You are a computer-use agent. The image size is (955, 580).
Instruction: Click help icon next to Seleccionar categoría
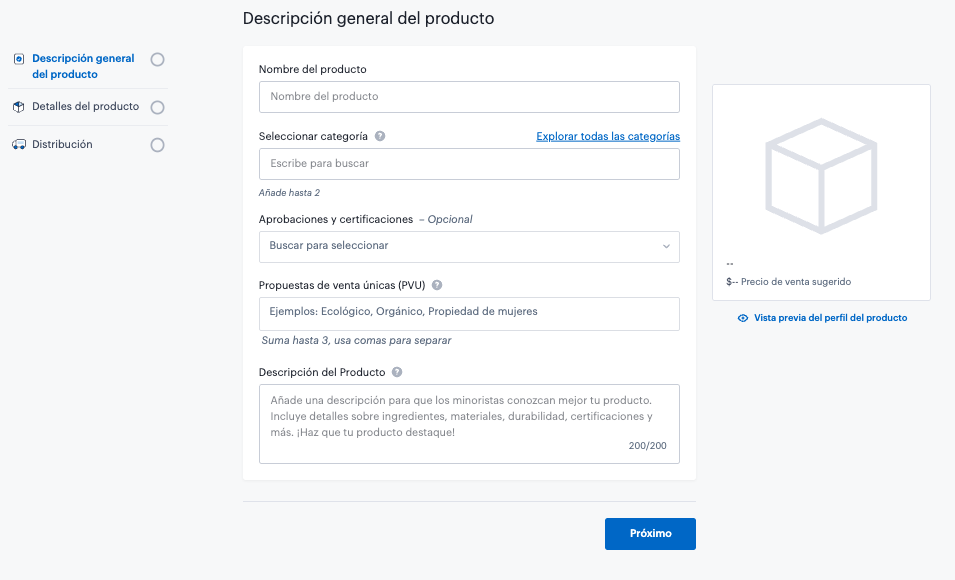click(380, 136)
